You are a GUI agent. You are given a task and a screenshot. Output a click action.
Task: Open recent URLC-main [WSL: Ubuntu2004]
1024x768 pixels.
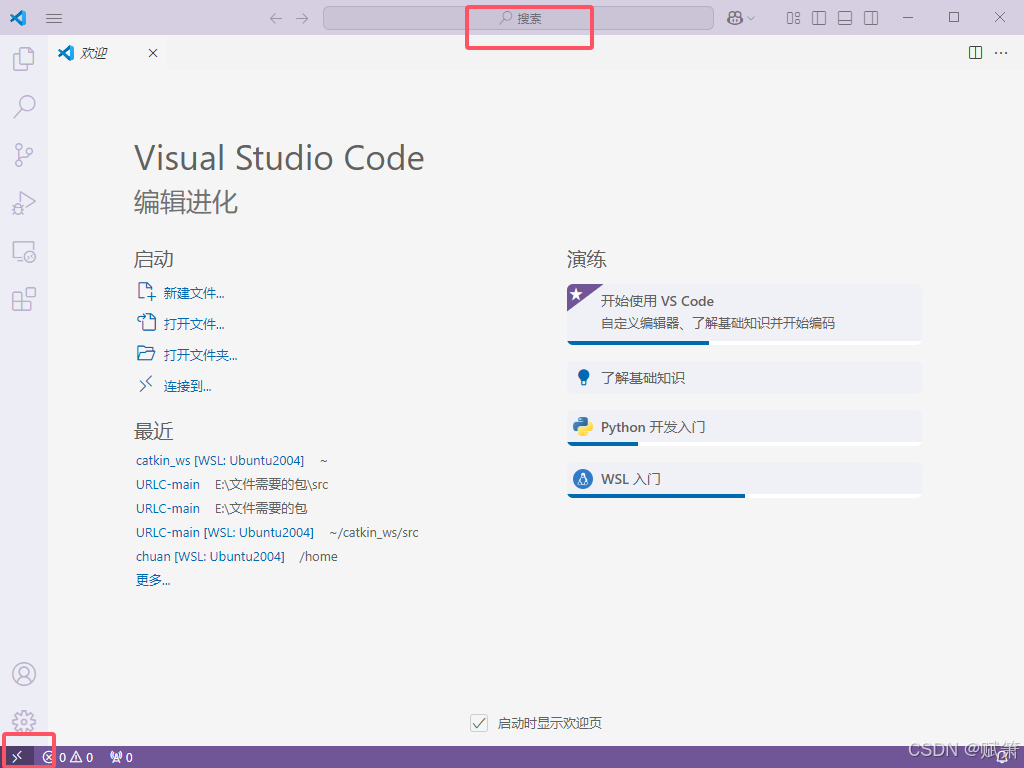(x=225, y=532)
